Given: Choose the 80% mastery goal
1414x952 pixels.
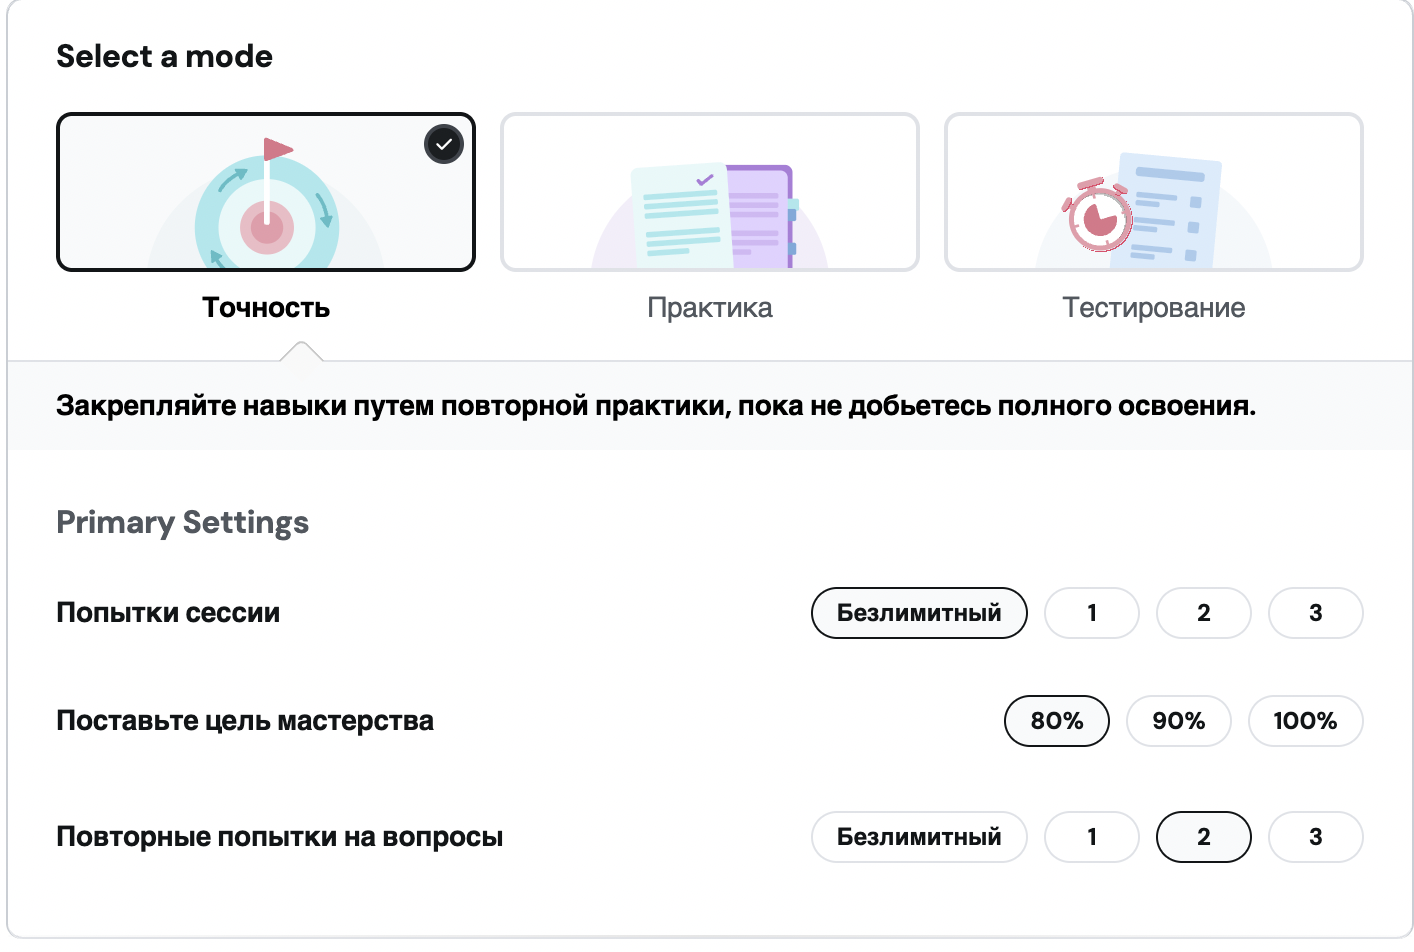Looking at the screenshot, I should 1057,721.
